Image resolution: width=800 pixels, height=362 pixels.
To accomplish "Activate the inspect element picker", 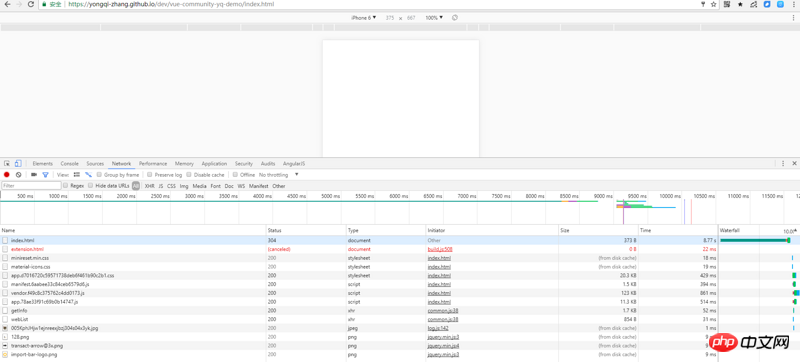I will [x=7, y=164].
